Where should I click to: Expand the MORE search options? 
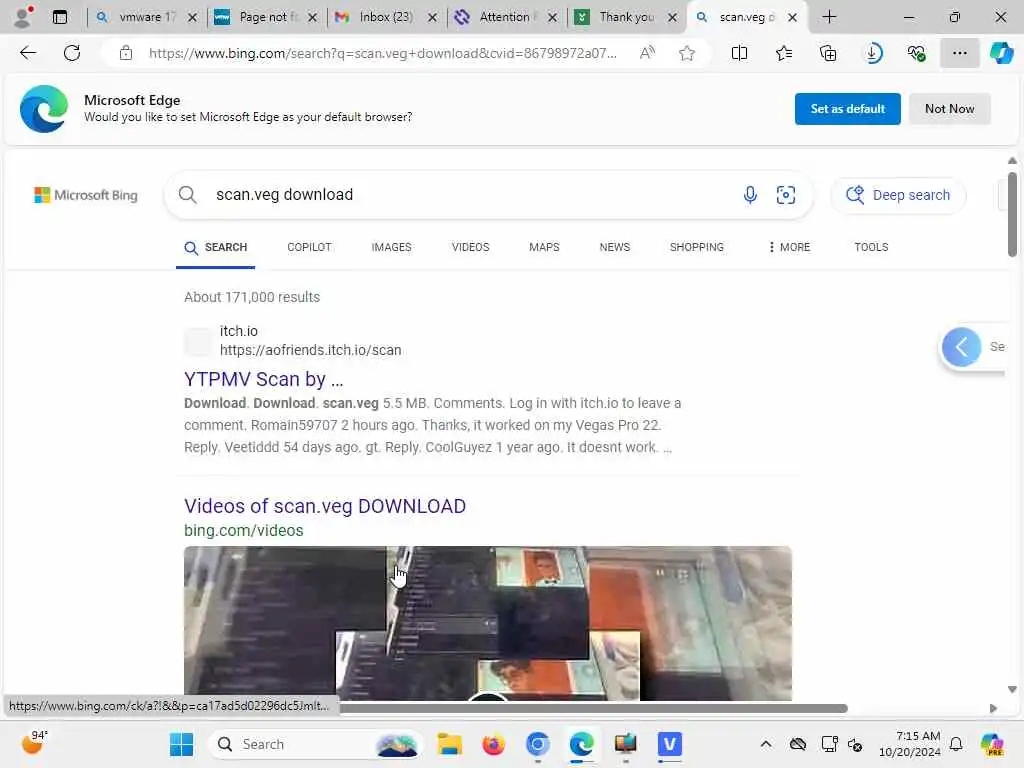point(789,248)
